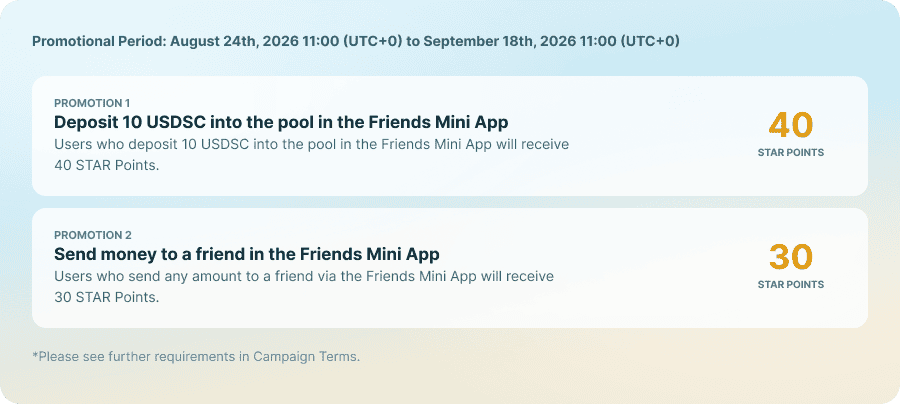Click the Promotion 1 card background
The height and width of the screenshot is (404, 900).
point(449,136)
